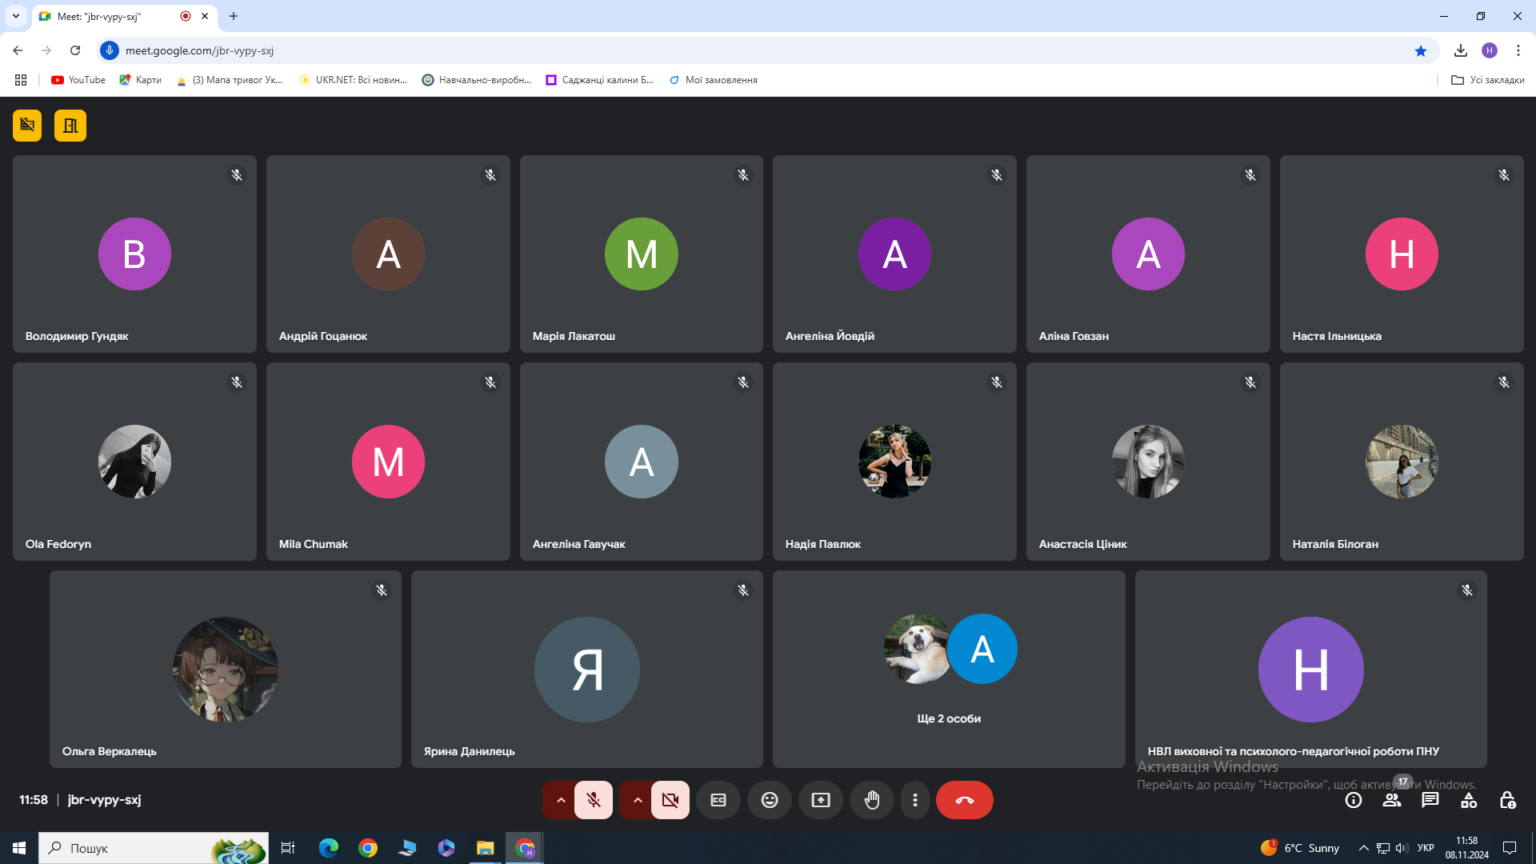Open the "Ще 2 особи" participants tile
The width and height of the screenshot is (1536, 864).
(x=949, y=669)
